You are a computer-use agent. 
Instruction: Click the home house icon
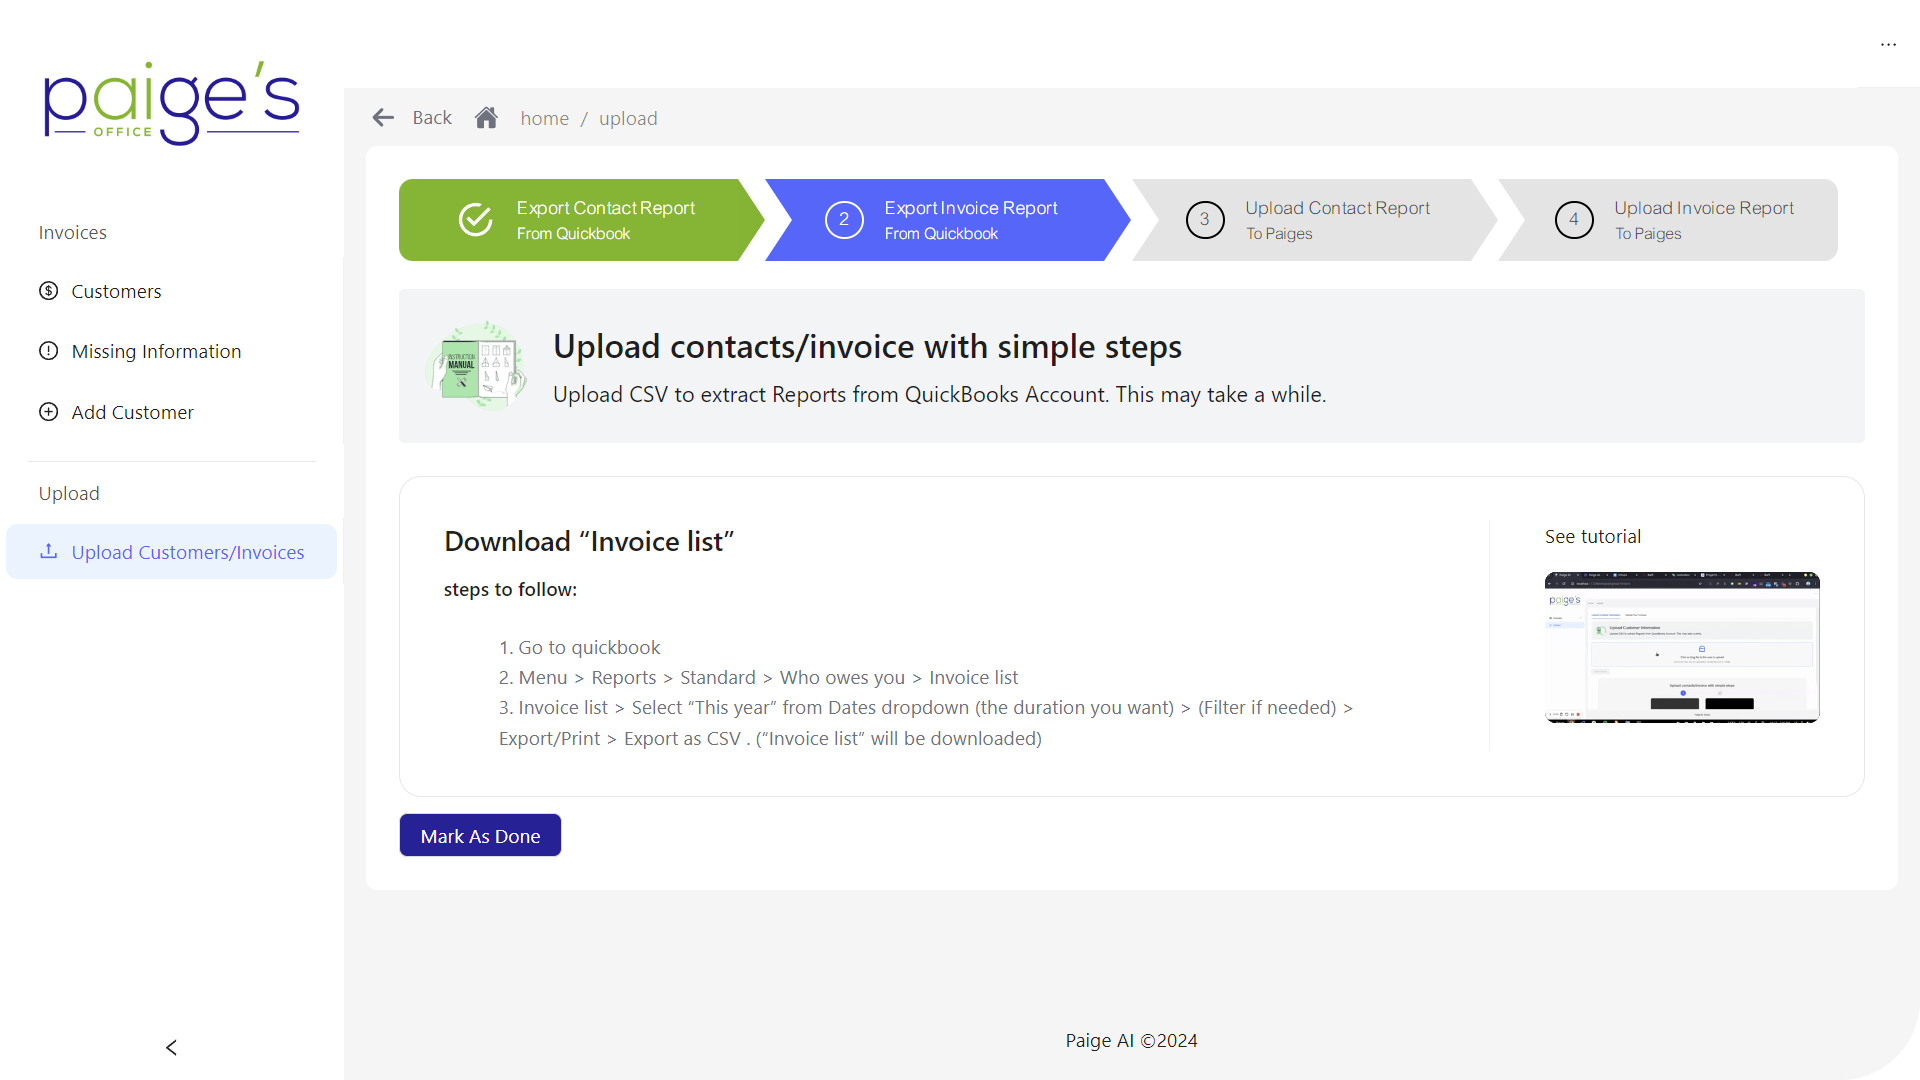tap(486, 118)
